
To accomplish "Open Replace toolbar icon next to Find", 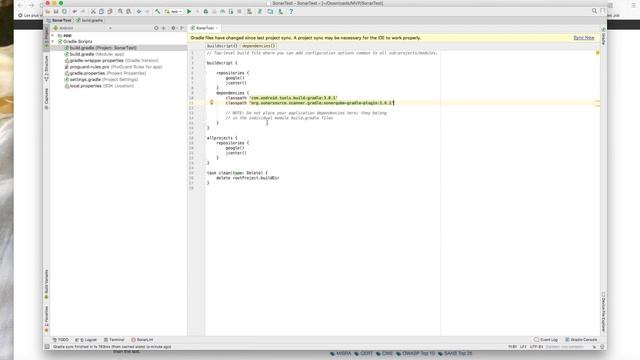I will [x=129, y=12].
